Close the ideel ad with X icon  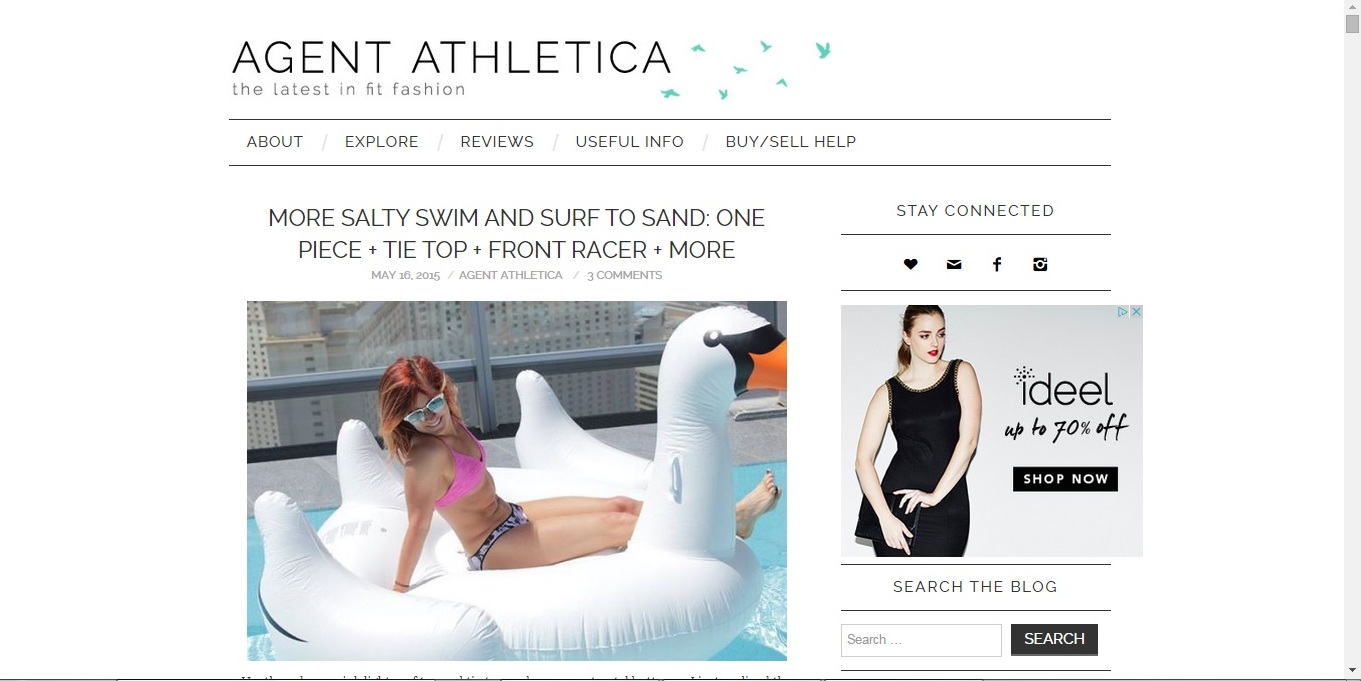tap(1136, 312)
